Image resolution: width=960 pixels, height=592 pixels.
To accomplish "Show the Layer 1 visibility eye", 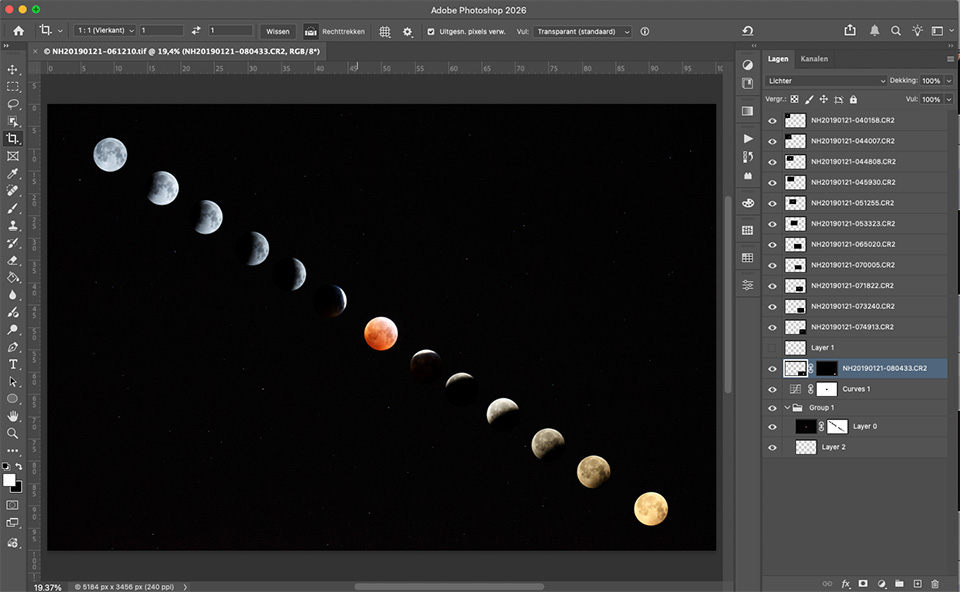I will (x=771, y=347).
